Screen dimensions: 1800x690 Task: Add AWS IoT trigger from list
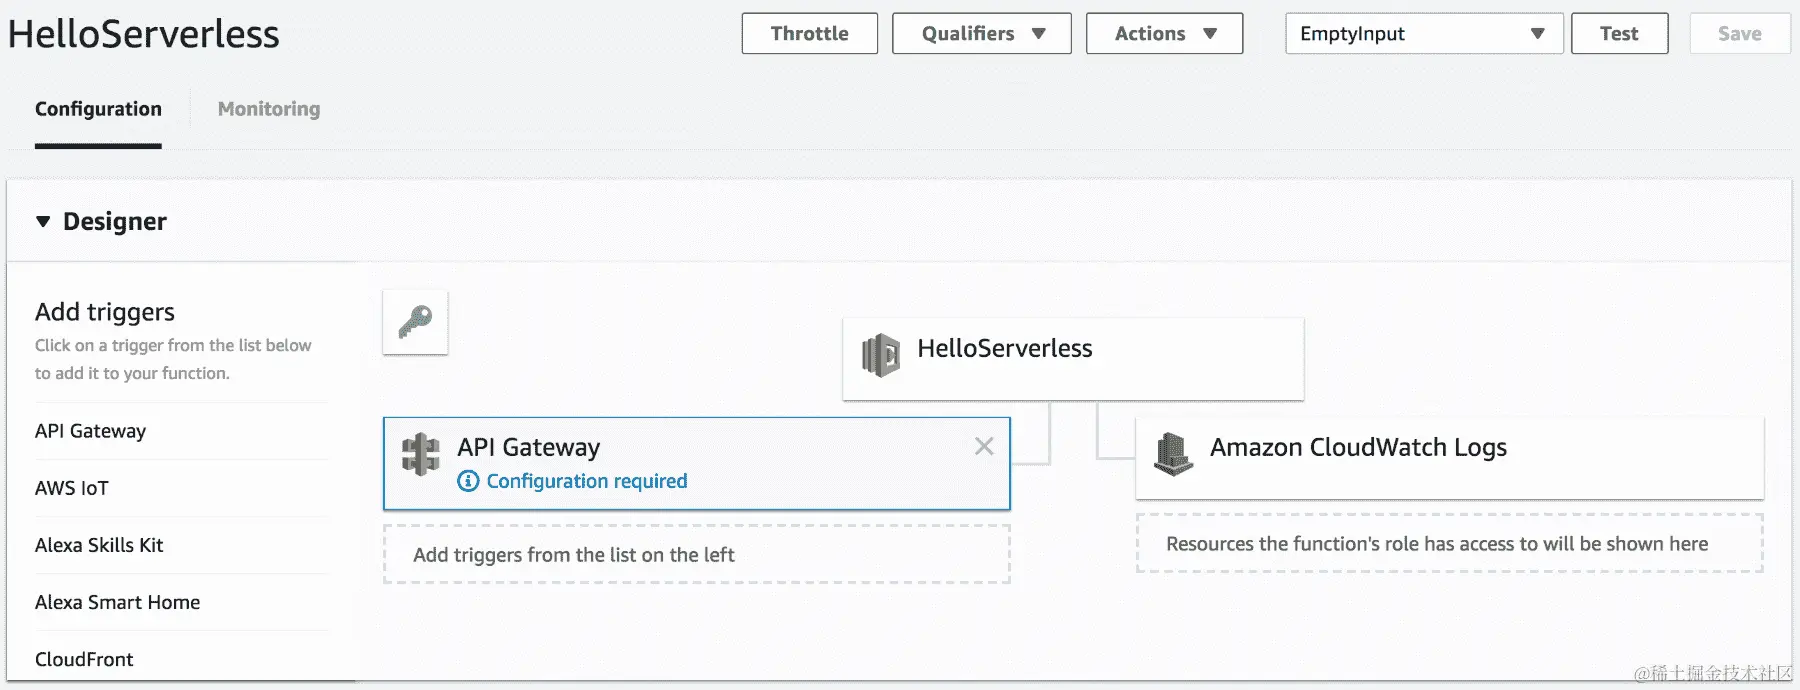(72, 488)
